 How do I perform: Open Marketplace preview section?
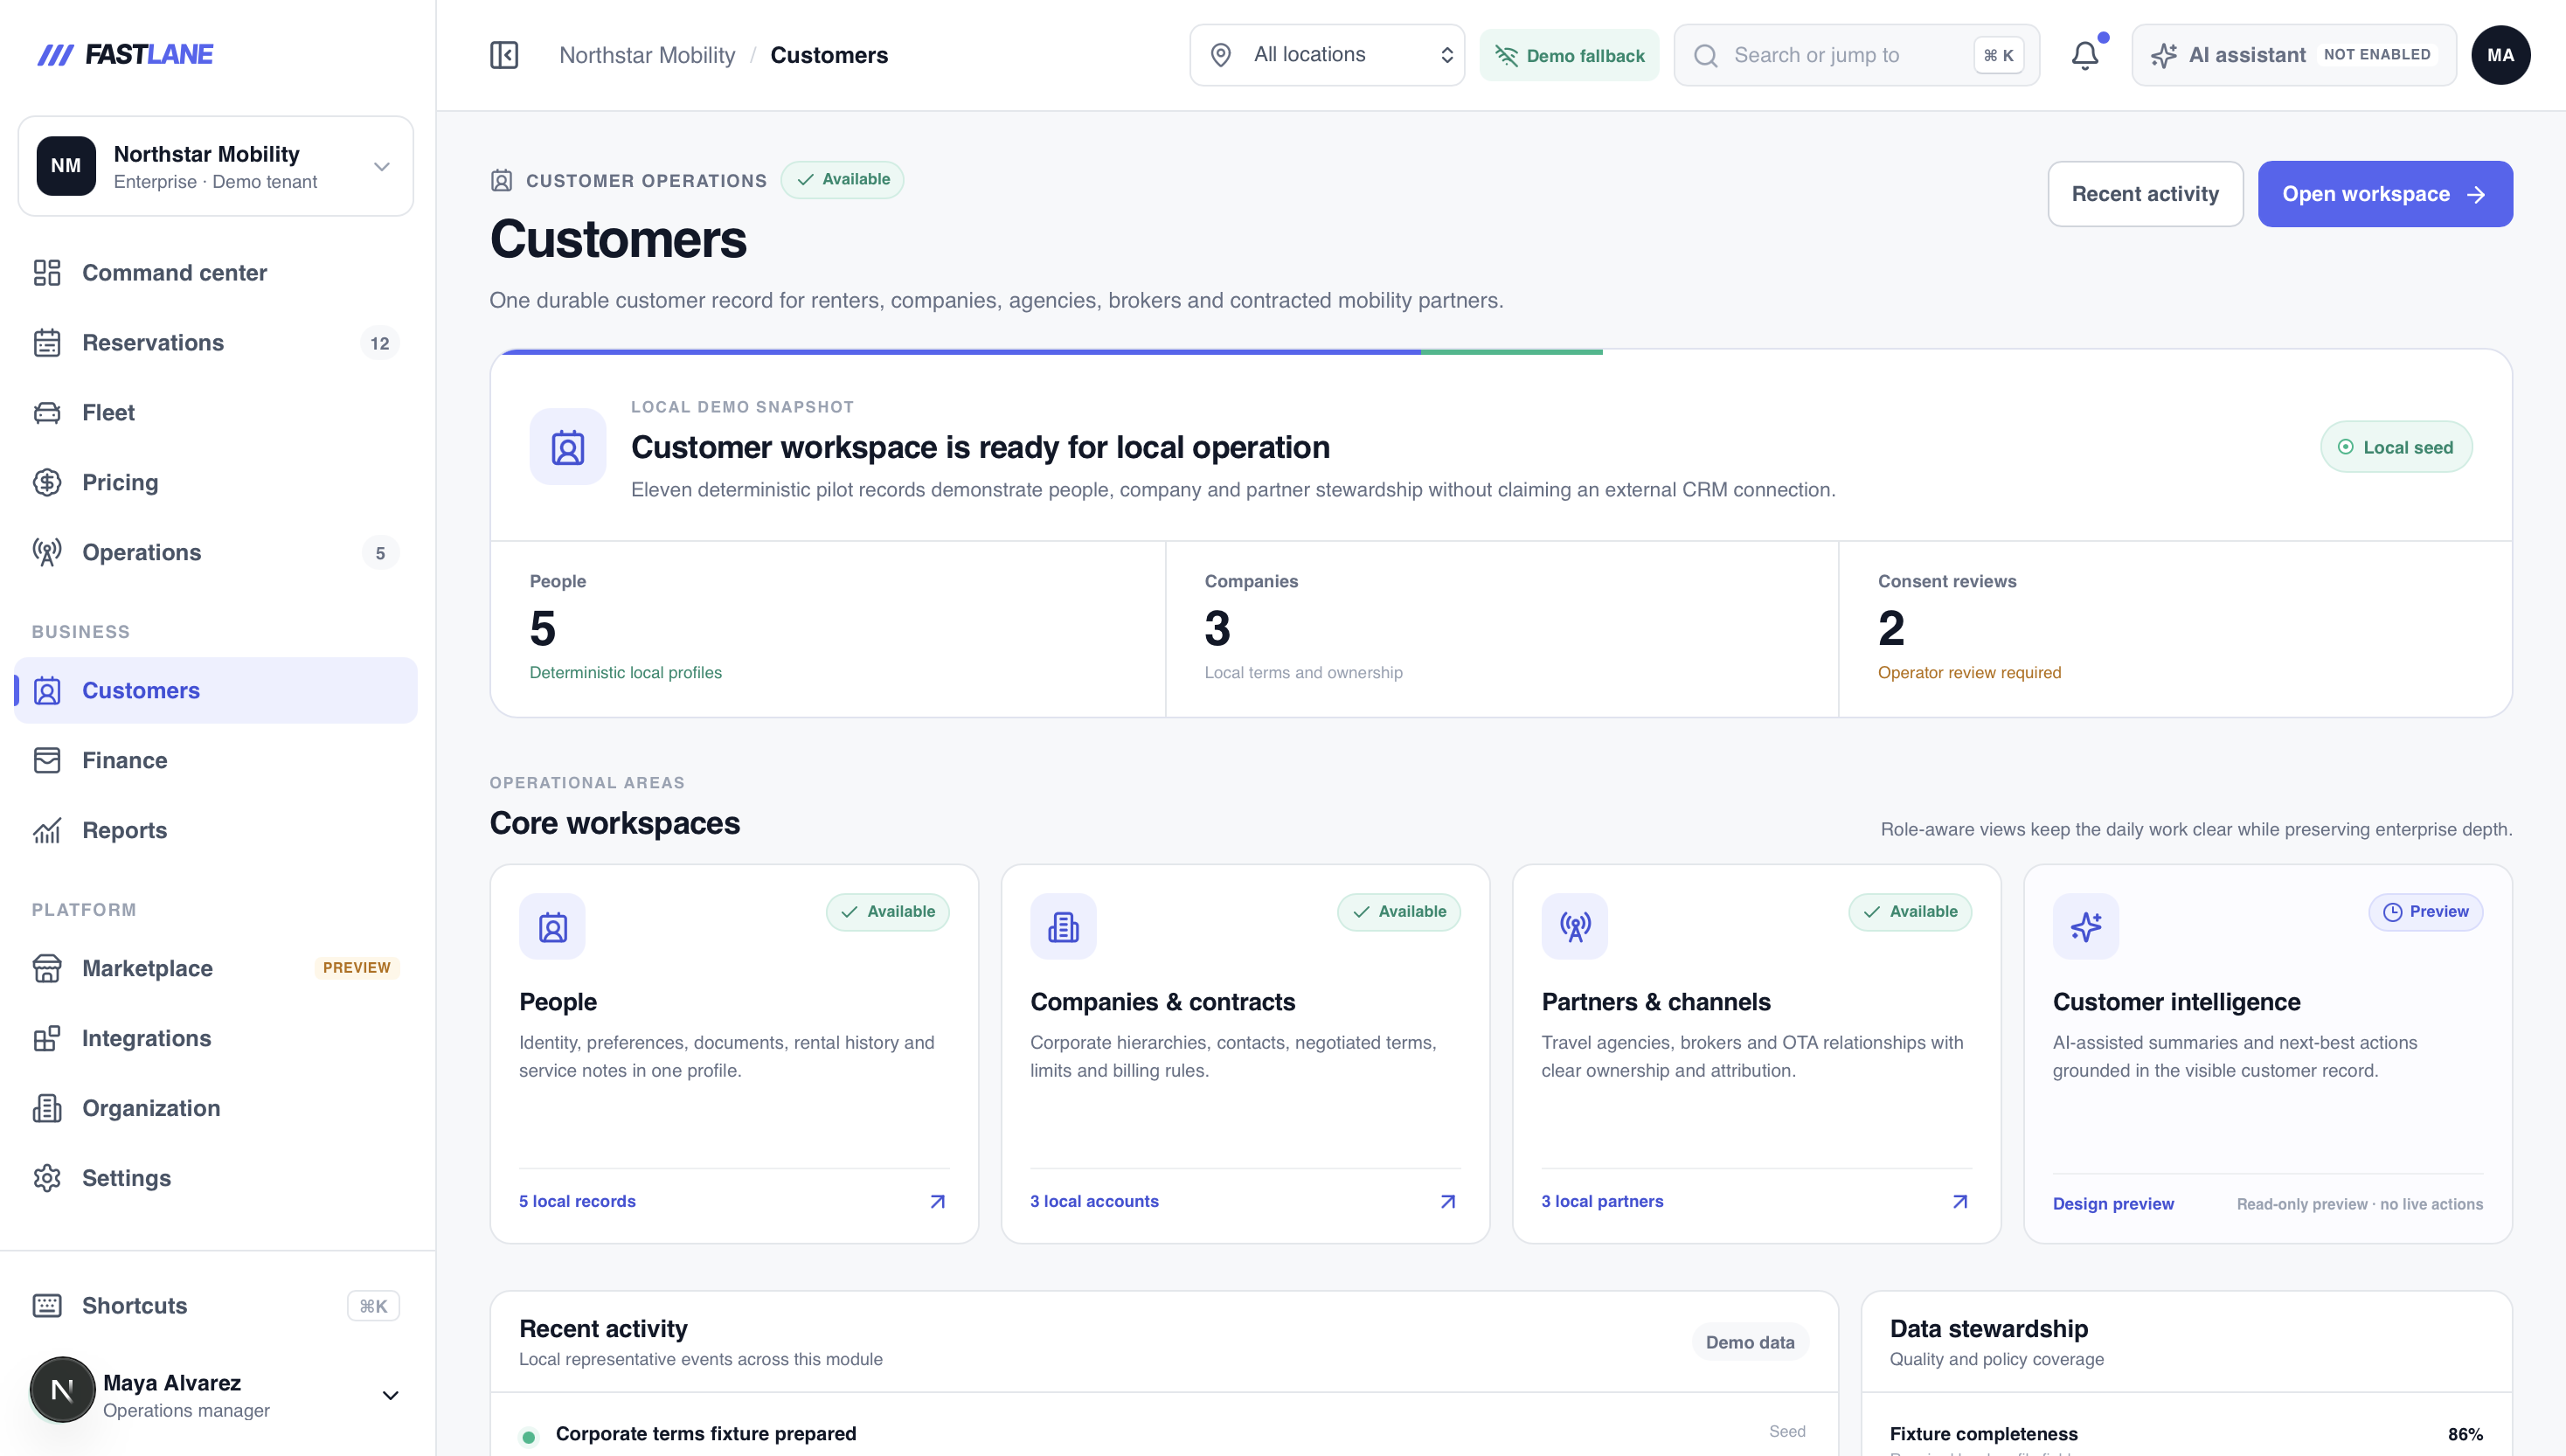tap(216, 969)
